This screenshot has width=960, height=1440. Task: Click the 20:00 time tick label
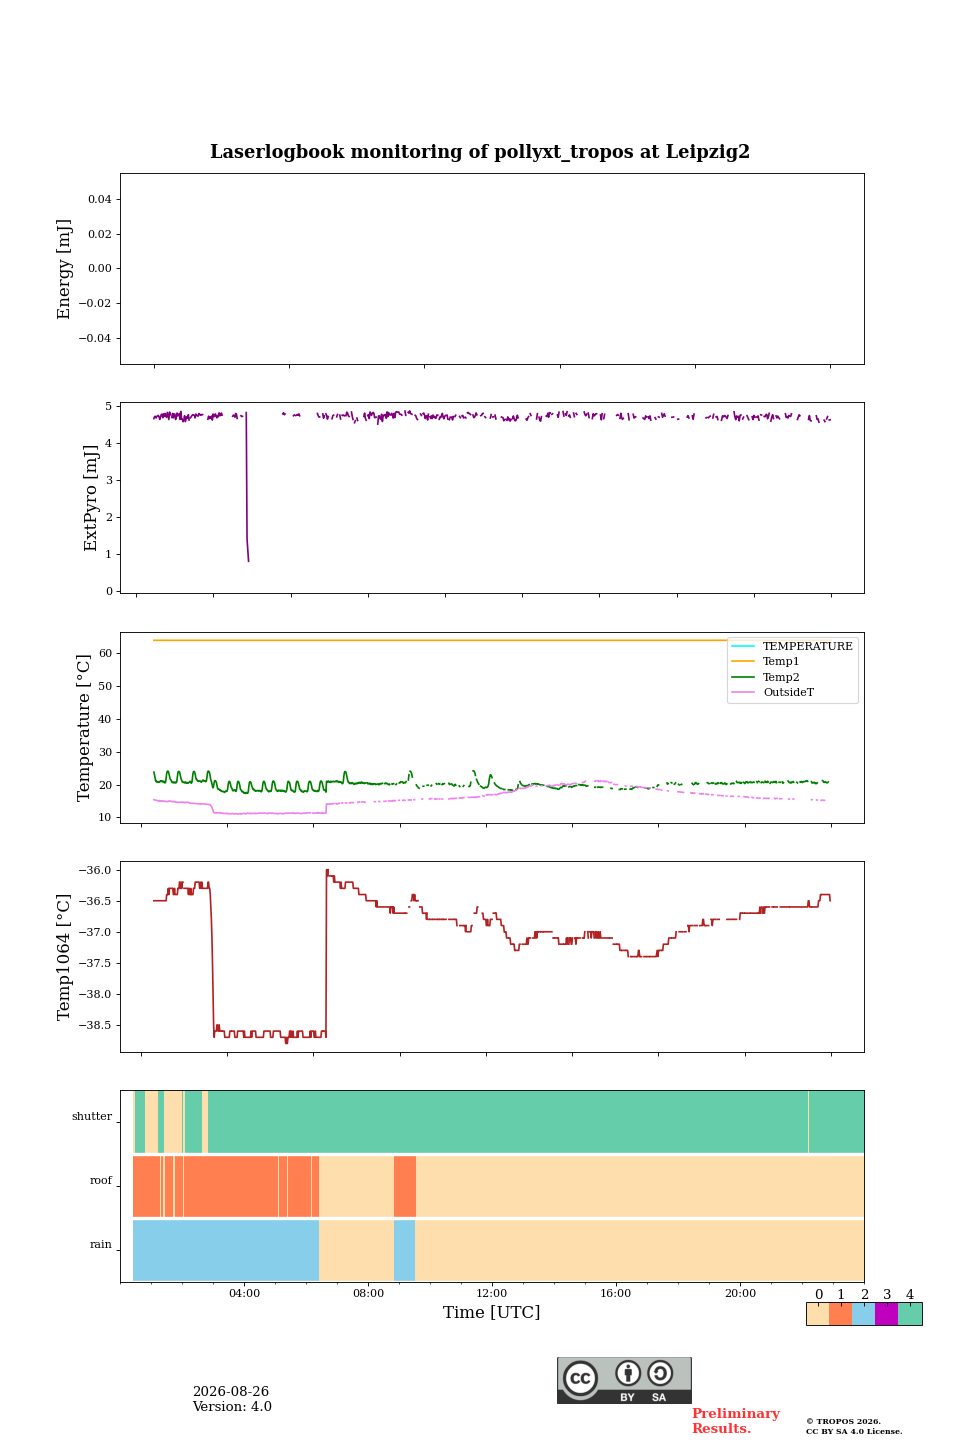click(740, 1293)
